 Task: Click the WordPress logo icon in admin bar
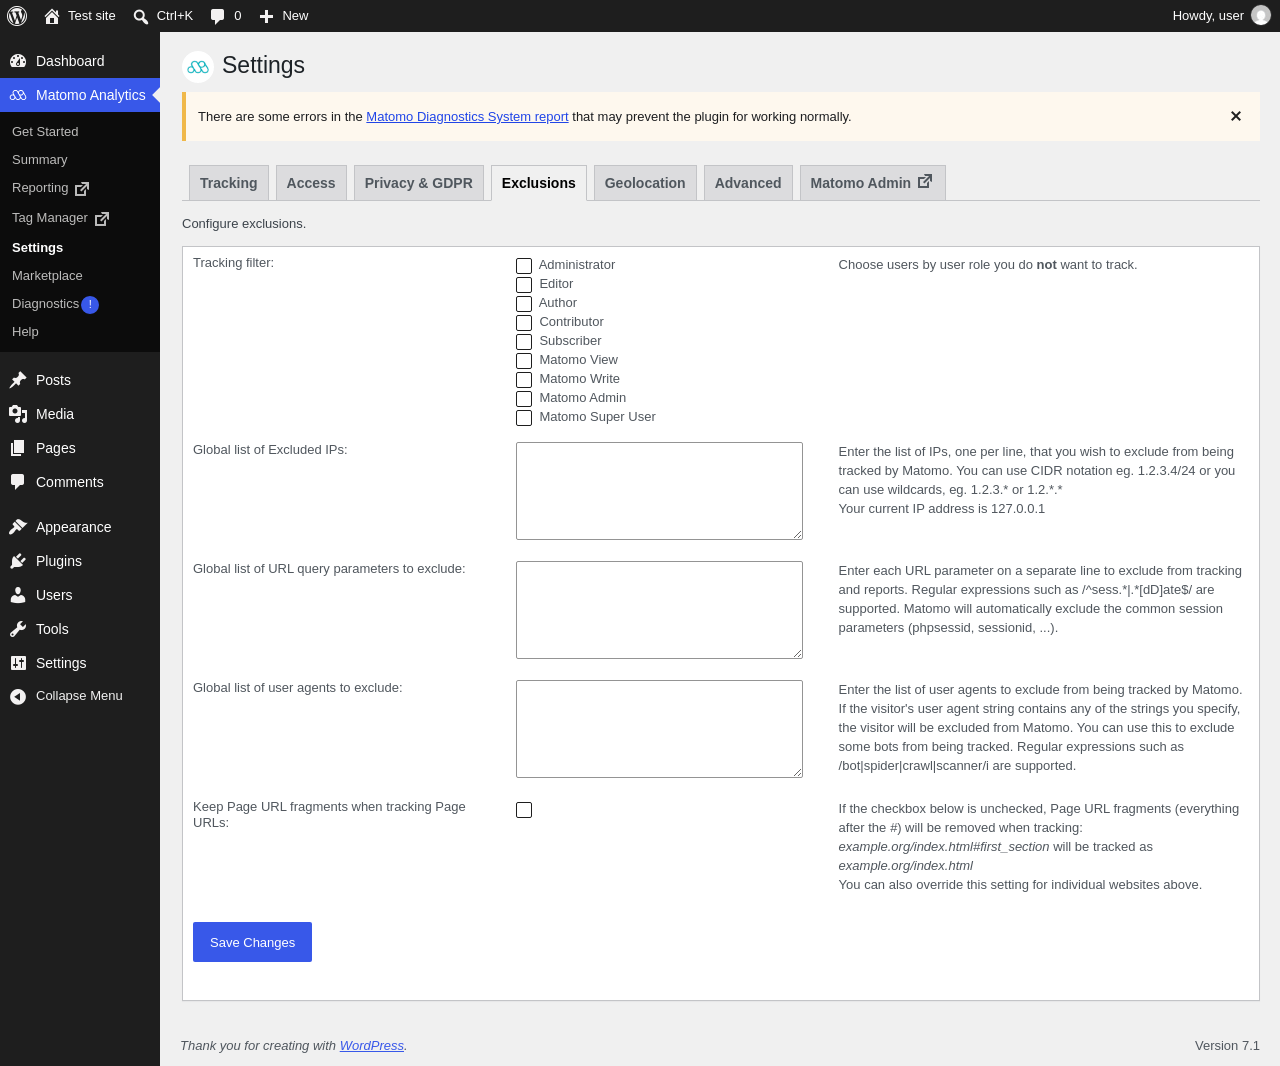17,16
